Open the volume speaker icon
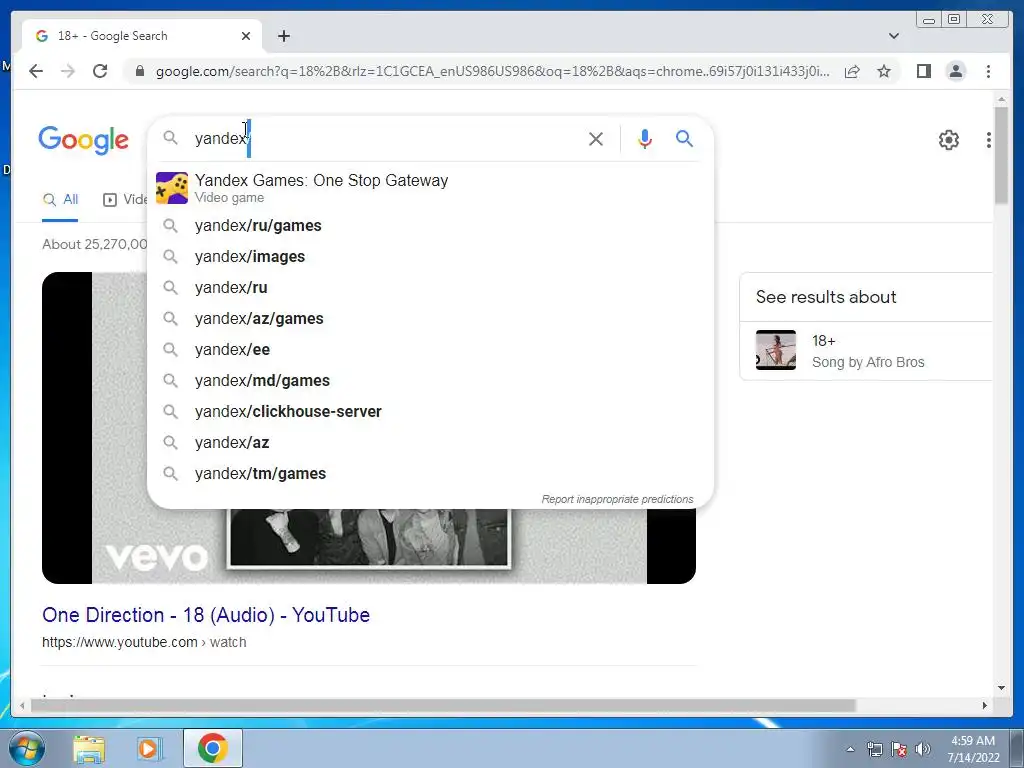Screen dimensions: 1024x768 pos(923,750)
